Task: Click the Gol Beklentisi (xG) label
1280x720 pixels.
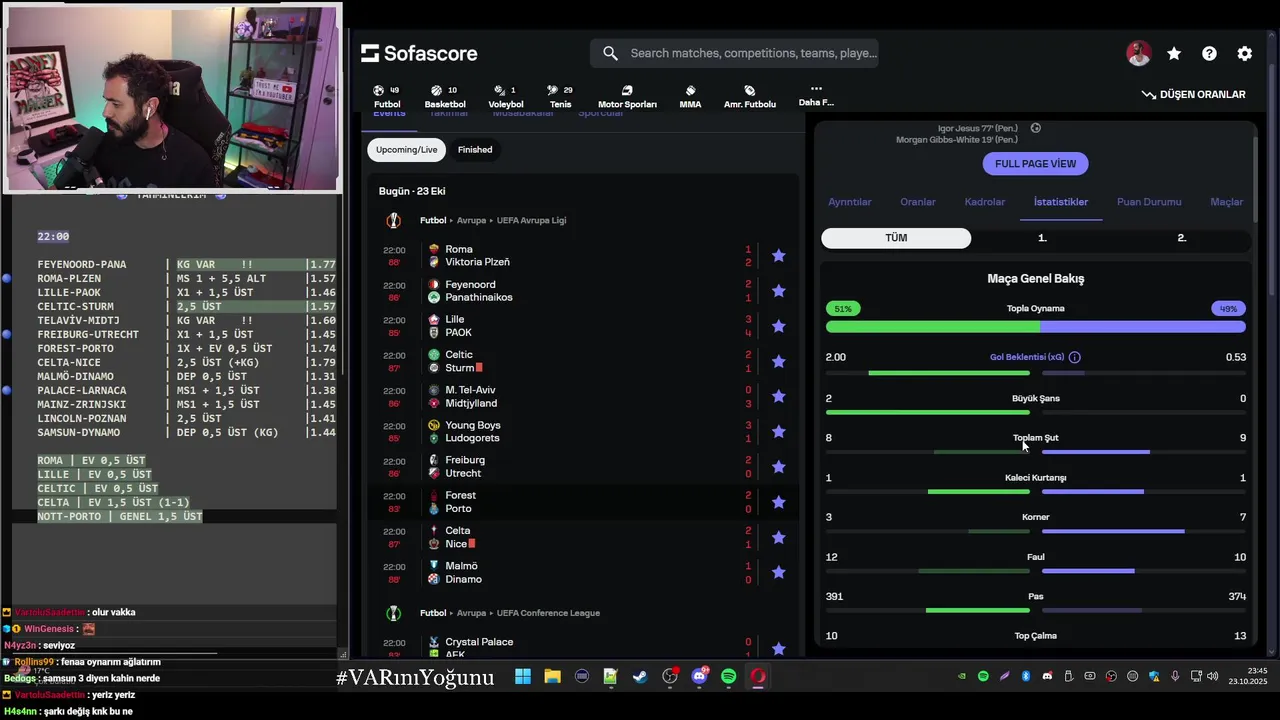Action: click(1027, 357)
